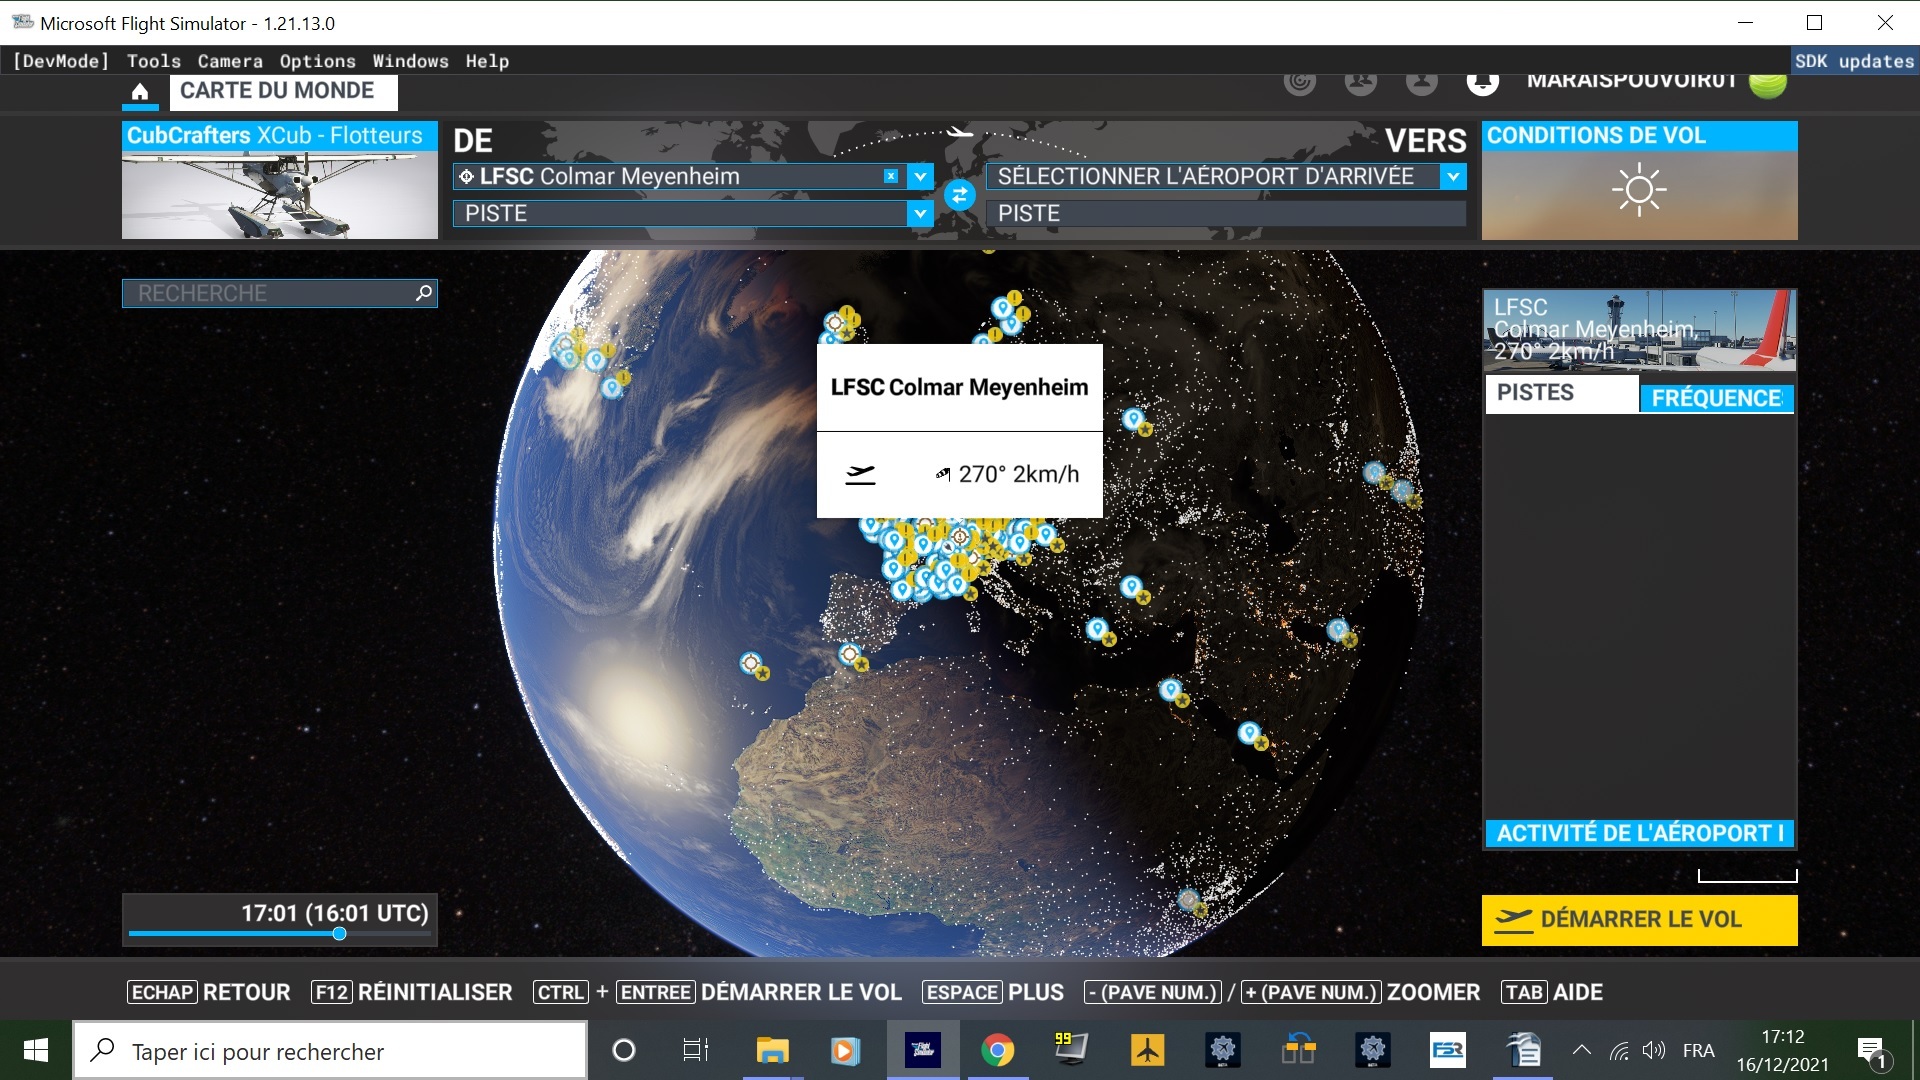1920x1080 pixels.
Task: Switch to the FRÉQUENCE tab
Action: pos(1716,398)
